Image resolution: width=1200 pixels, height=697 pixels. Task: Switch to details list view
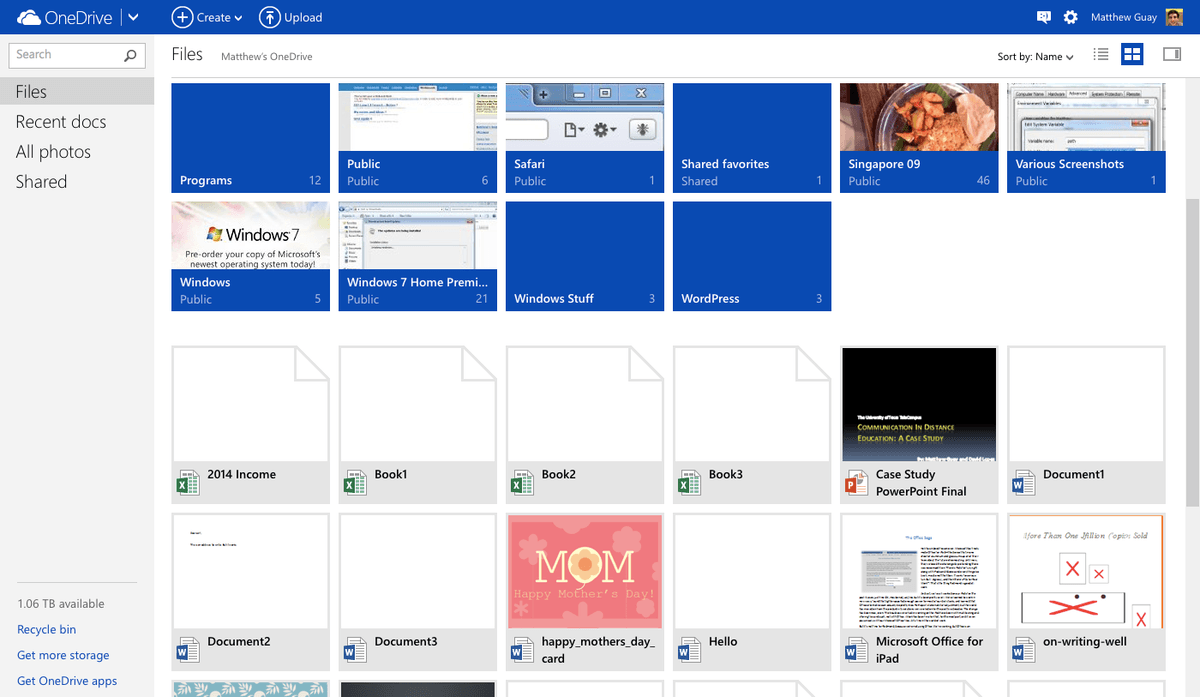pyautogui.click(x=1101, y=55)
